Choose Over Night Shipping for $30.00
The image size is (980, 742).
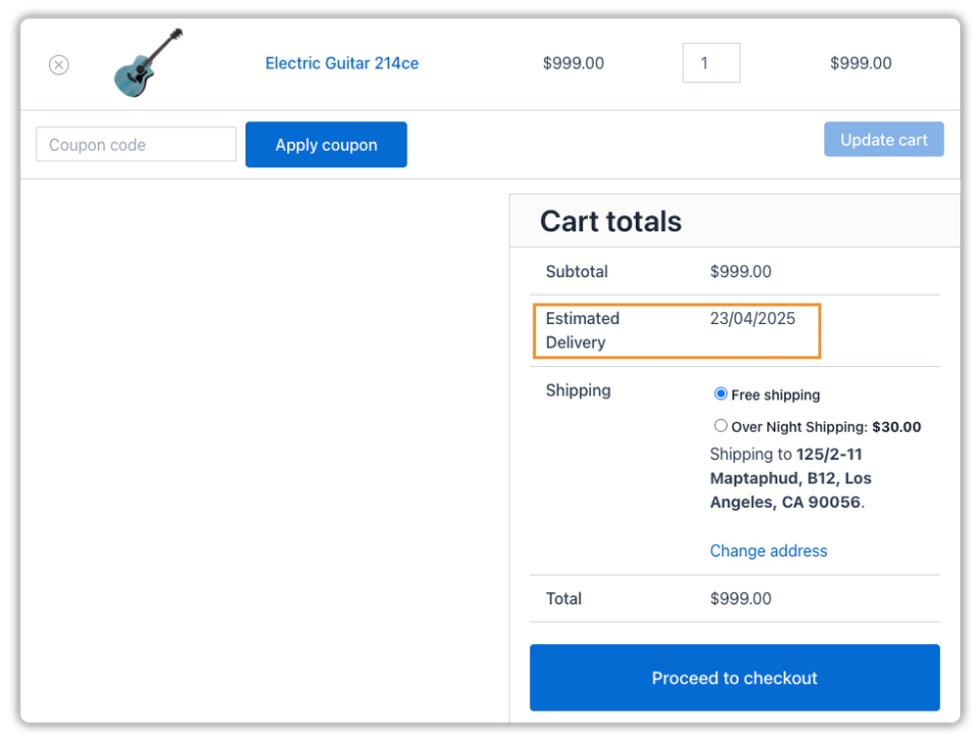click(721, 425)
